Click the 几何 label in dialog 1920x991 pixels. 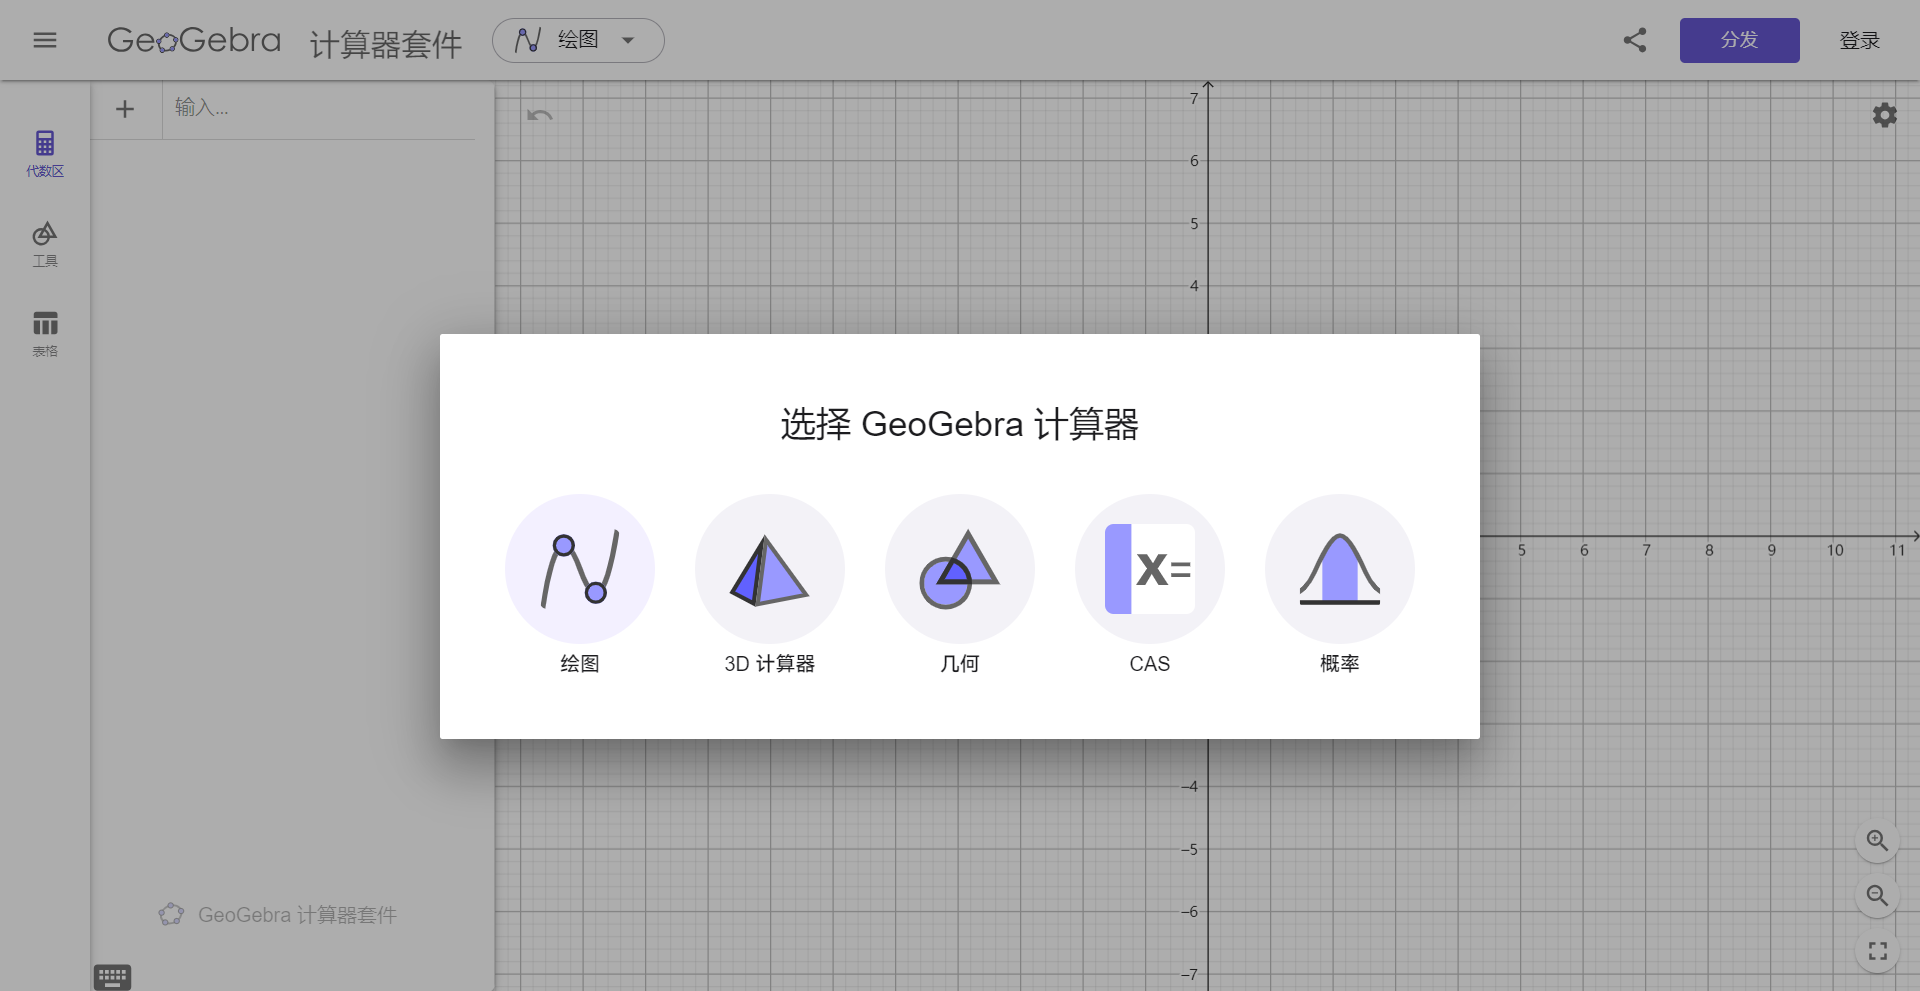pos(960,664)
